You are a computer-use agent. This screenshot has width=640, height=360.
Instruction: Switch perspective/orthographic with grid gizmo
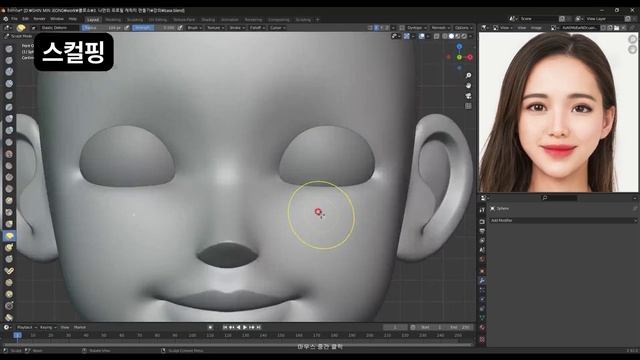[468, 106]
